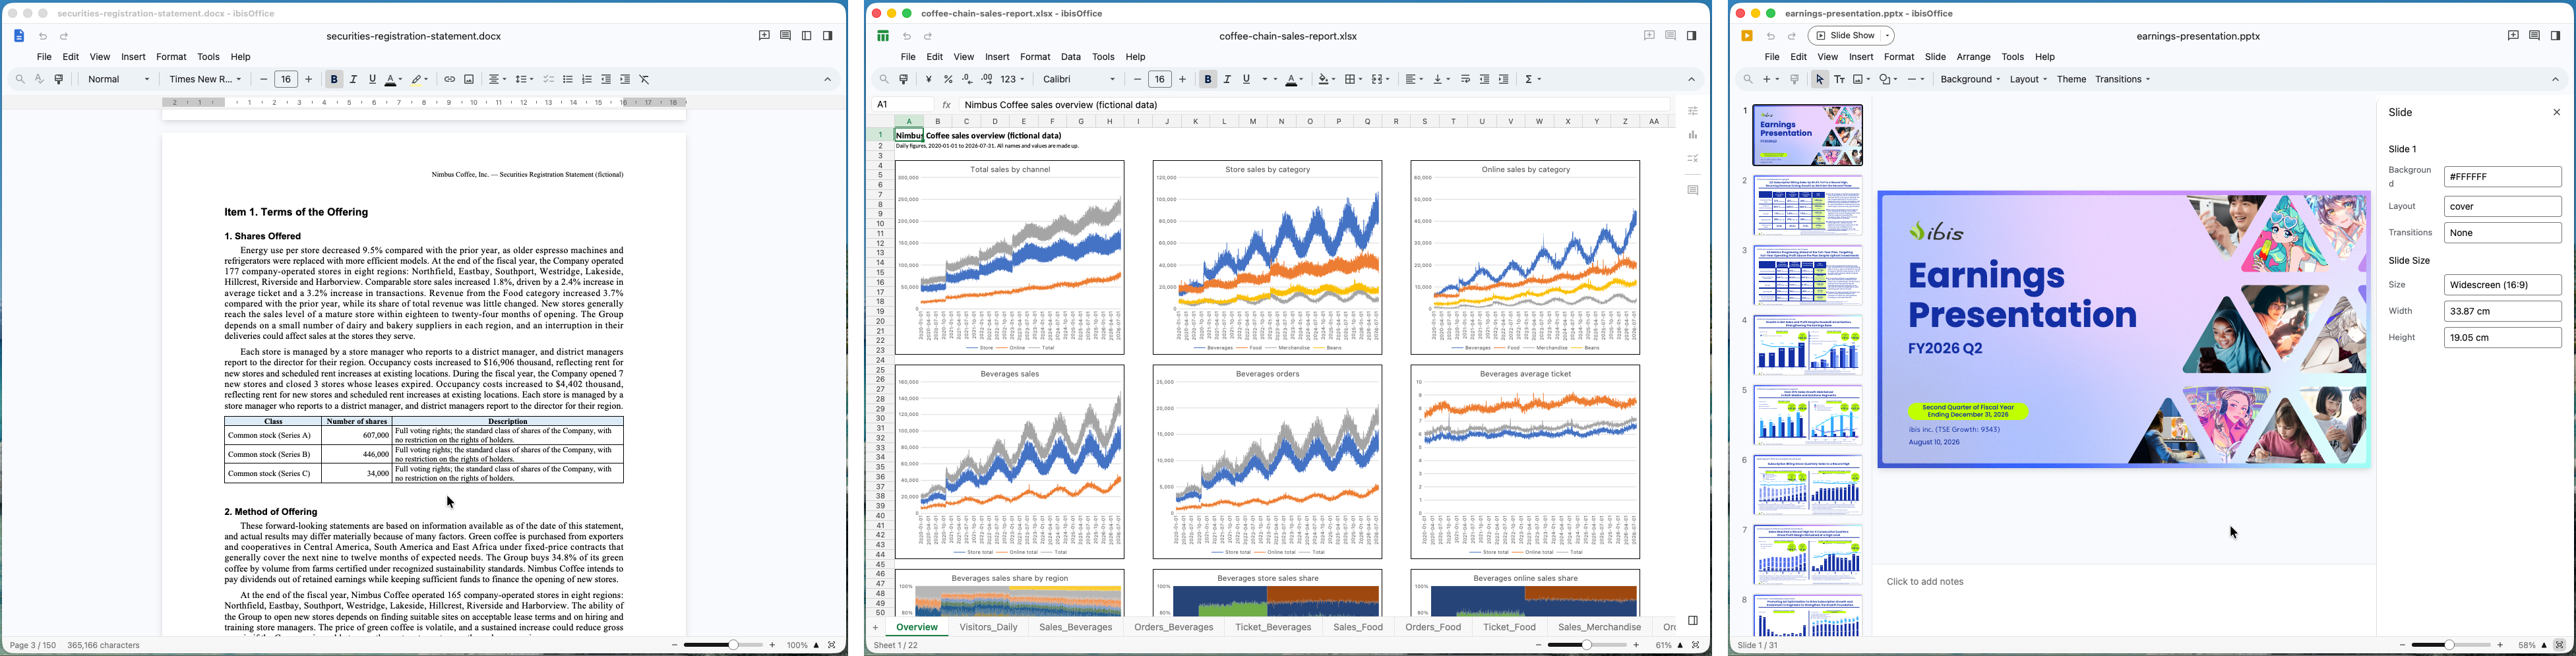Click the cell name box showing A1
The width and height of the screenshot is (2576, 656).
tap(903, 105)
